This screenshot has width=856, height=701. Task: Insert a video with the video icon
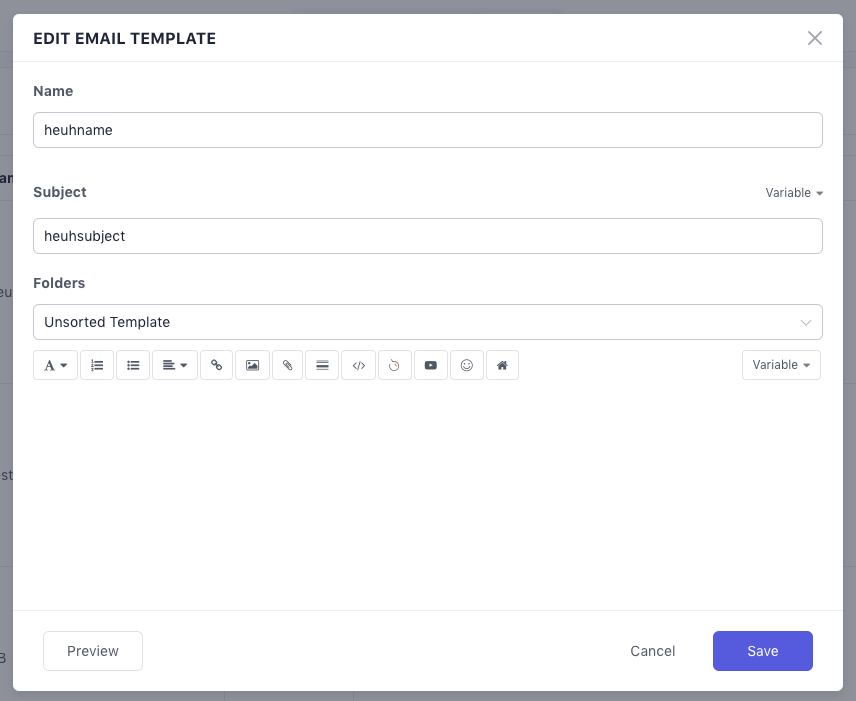coord(430,365)
